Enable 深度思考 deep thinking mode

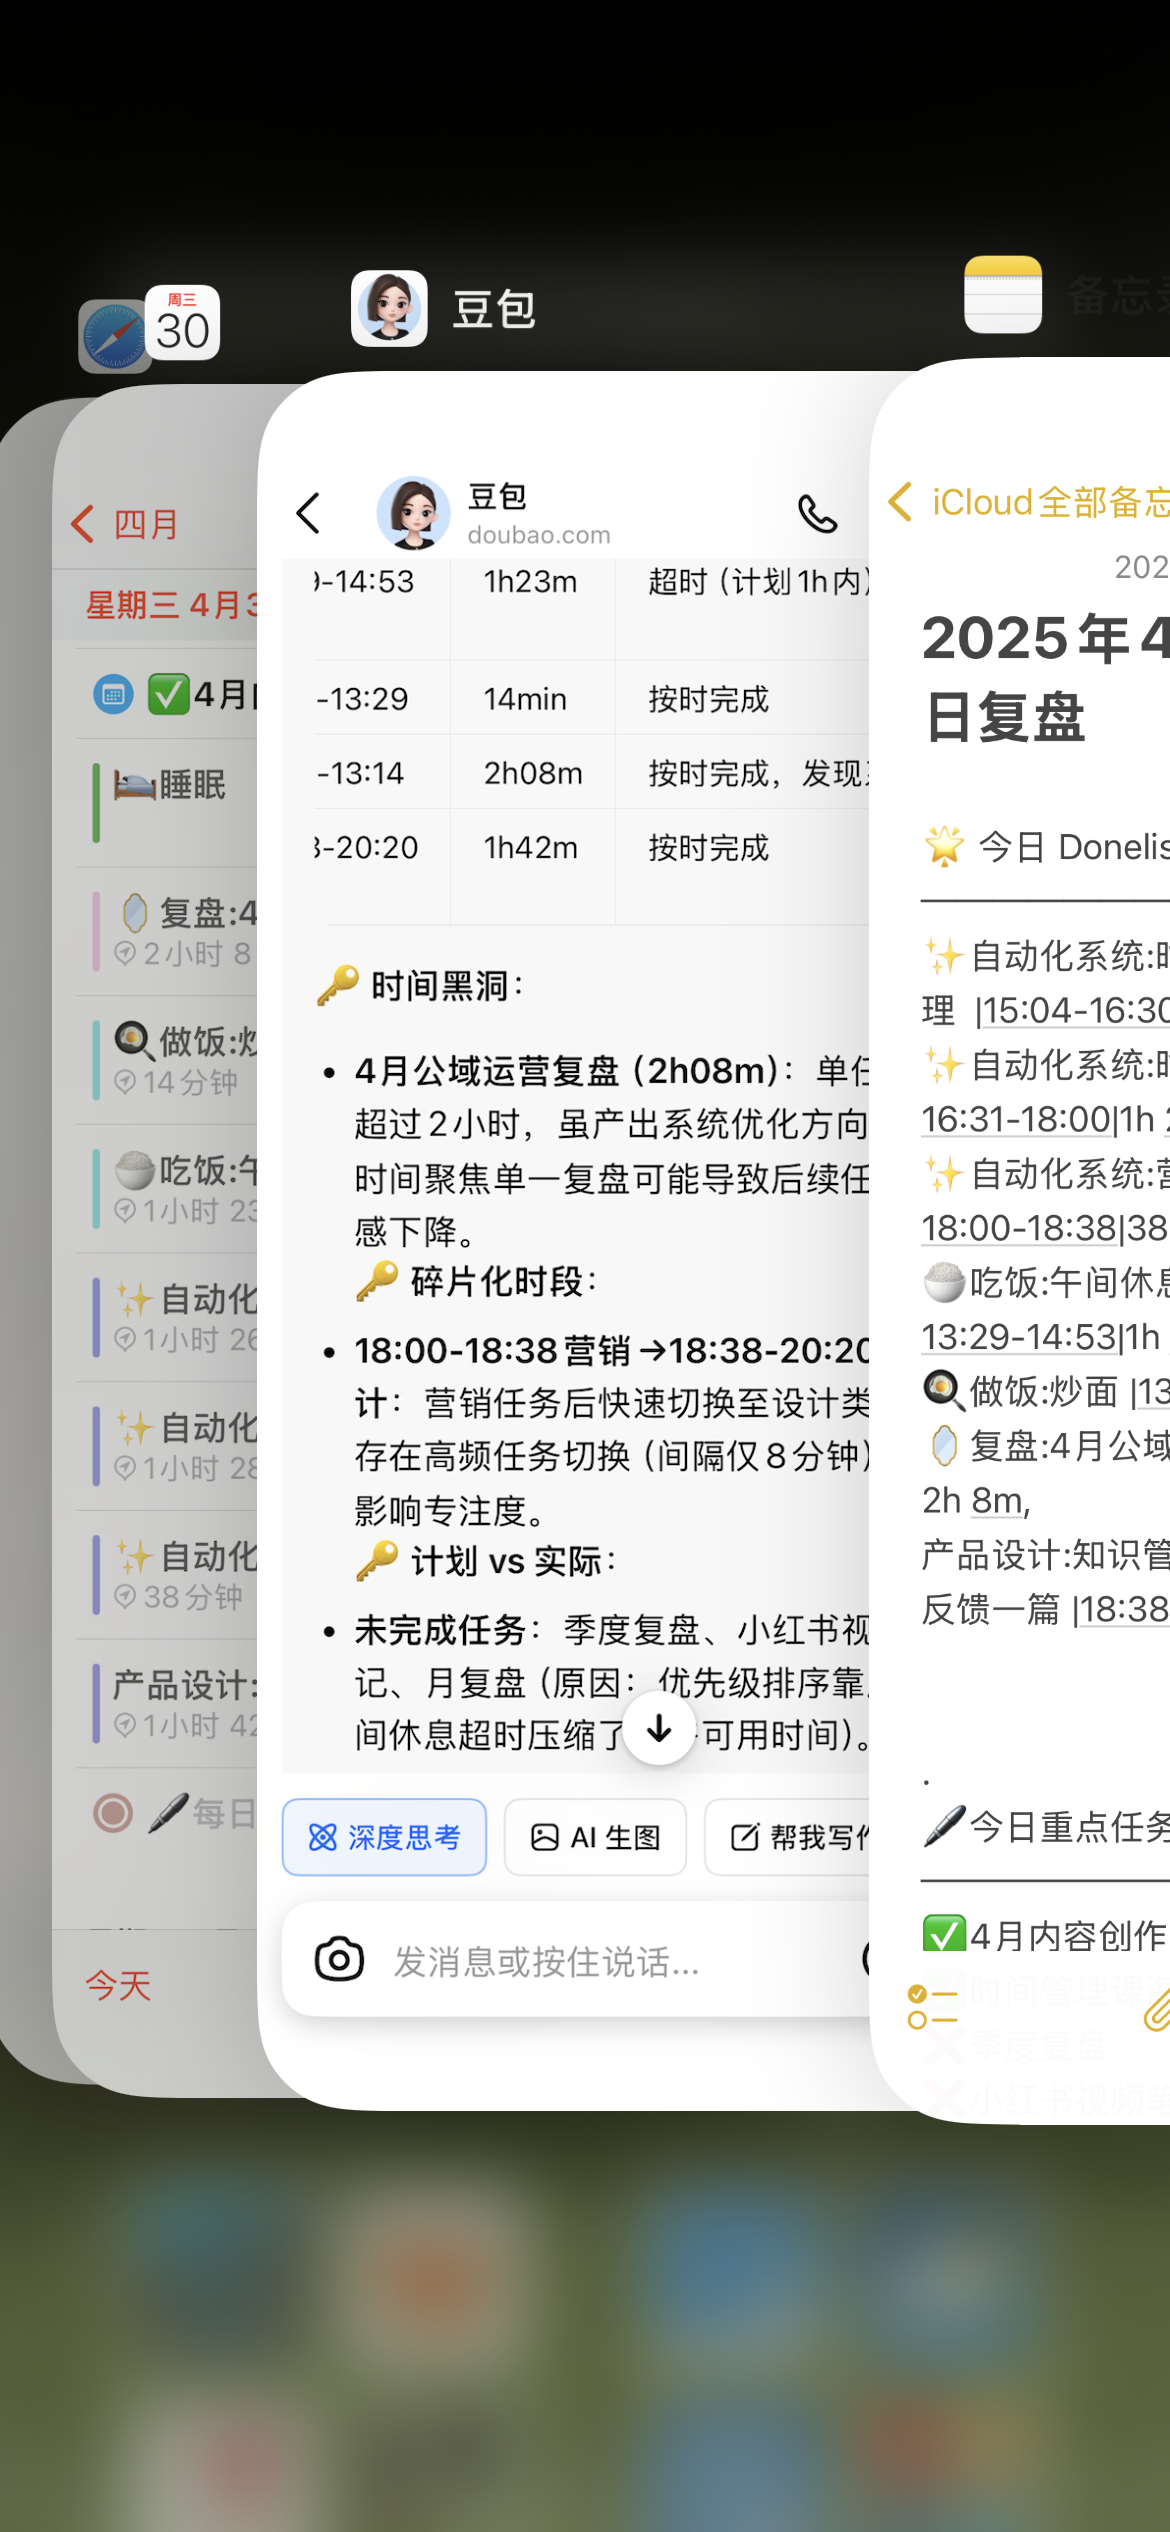[384, 1837]
